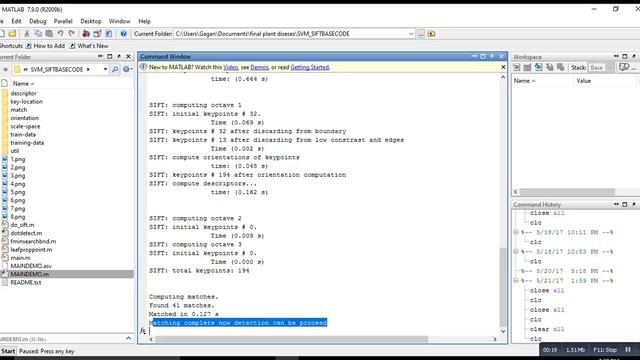Expand the Current Folder path dropdown
Viewport: 640px width, 360px height.
[x=411, y=33]
